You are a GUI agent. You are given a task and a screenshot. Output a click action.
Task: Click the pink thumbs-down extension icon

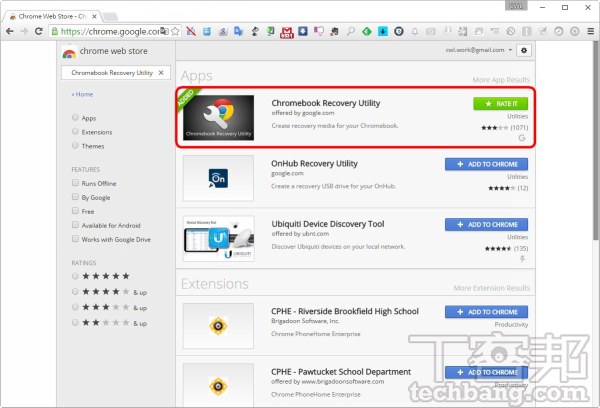tap(318, 31)
